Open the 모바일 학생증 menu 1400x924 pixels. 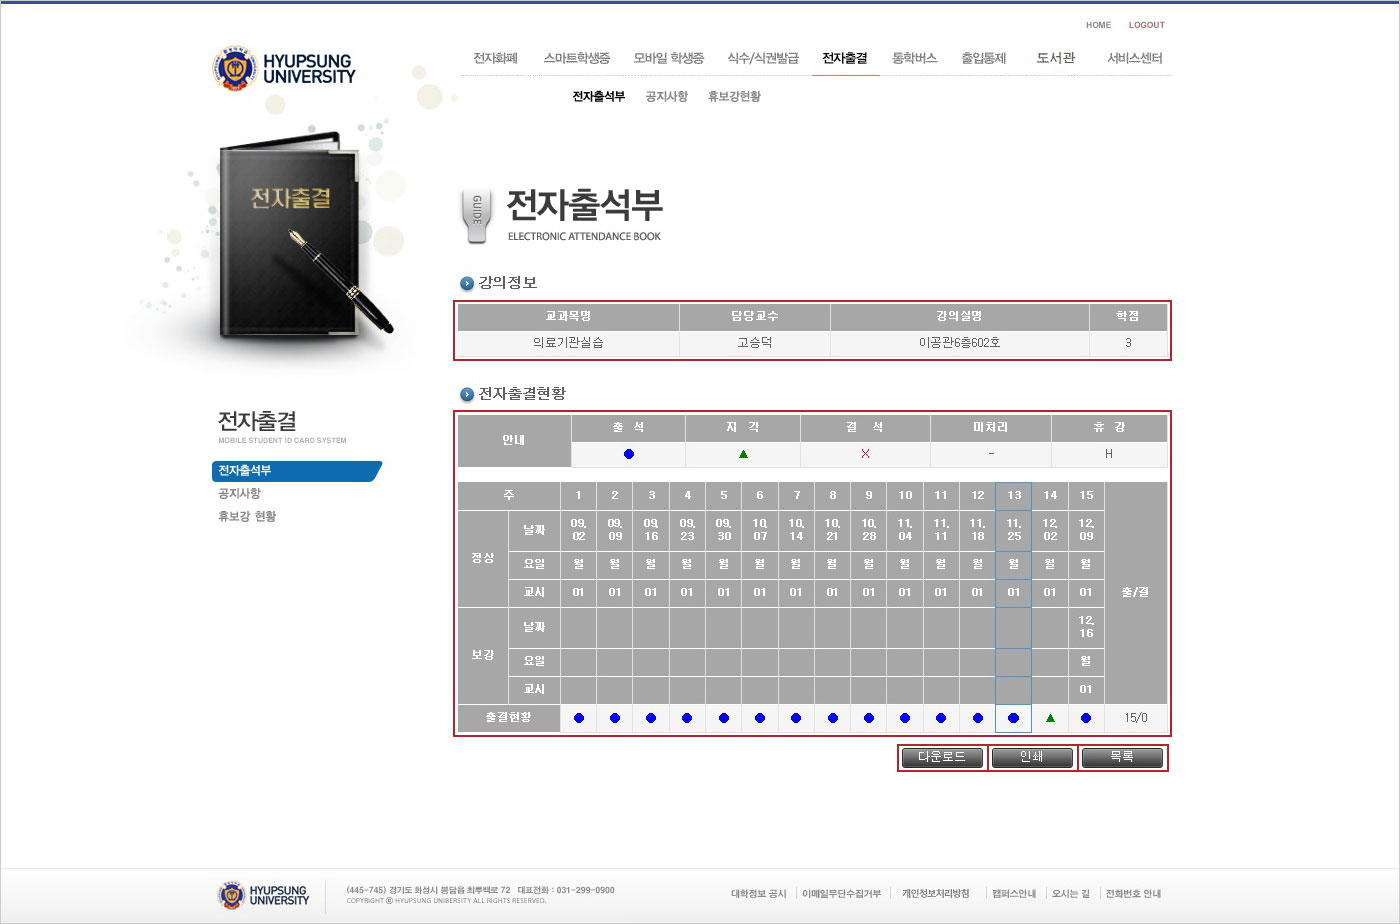pyautogui.click(x=668, y=58)
